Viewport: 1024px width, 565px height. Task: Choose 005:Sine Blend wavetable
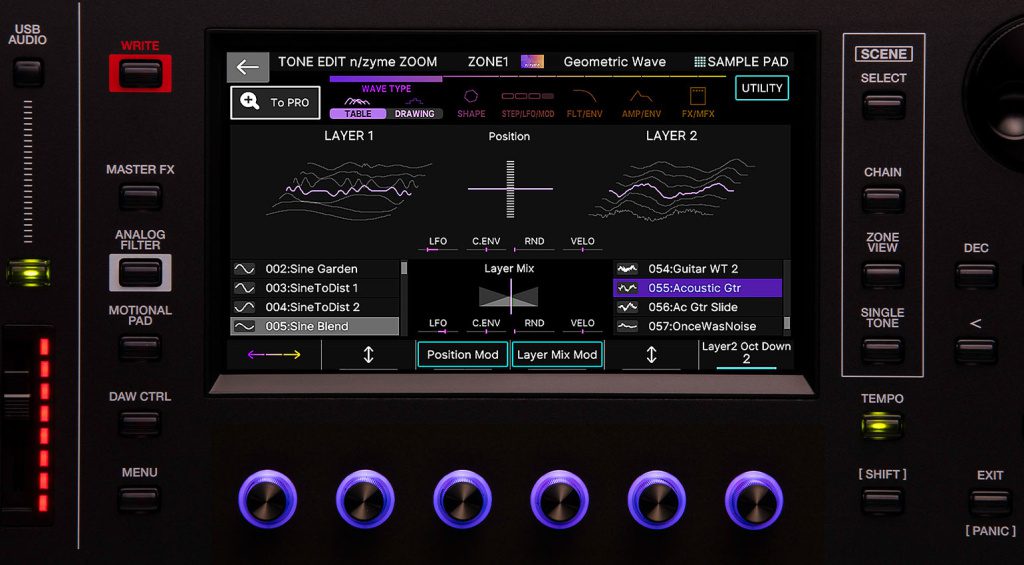click(x=315, y=326)
